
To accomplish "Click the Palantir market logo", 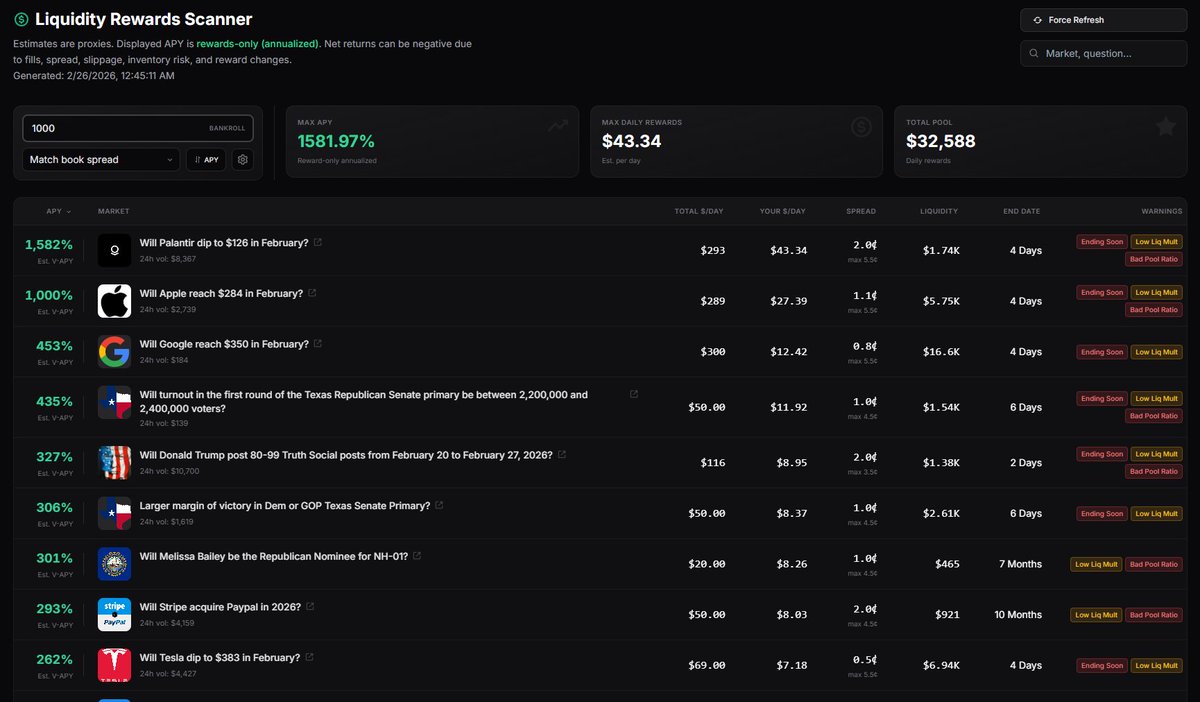I will 114,250.
